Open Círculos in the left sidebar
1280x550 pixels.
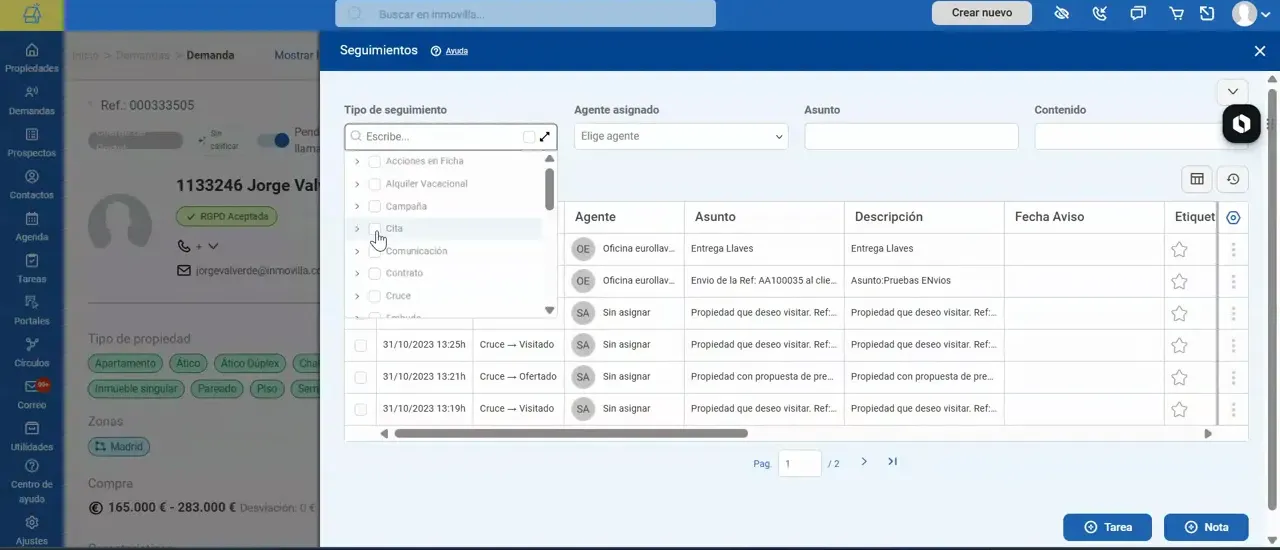pyautogui.click(x=31, y=353)
